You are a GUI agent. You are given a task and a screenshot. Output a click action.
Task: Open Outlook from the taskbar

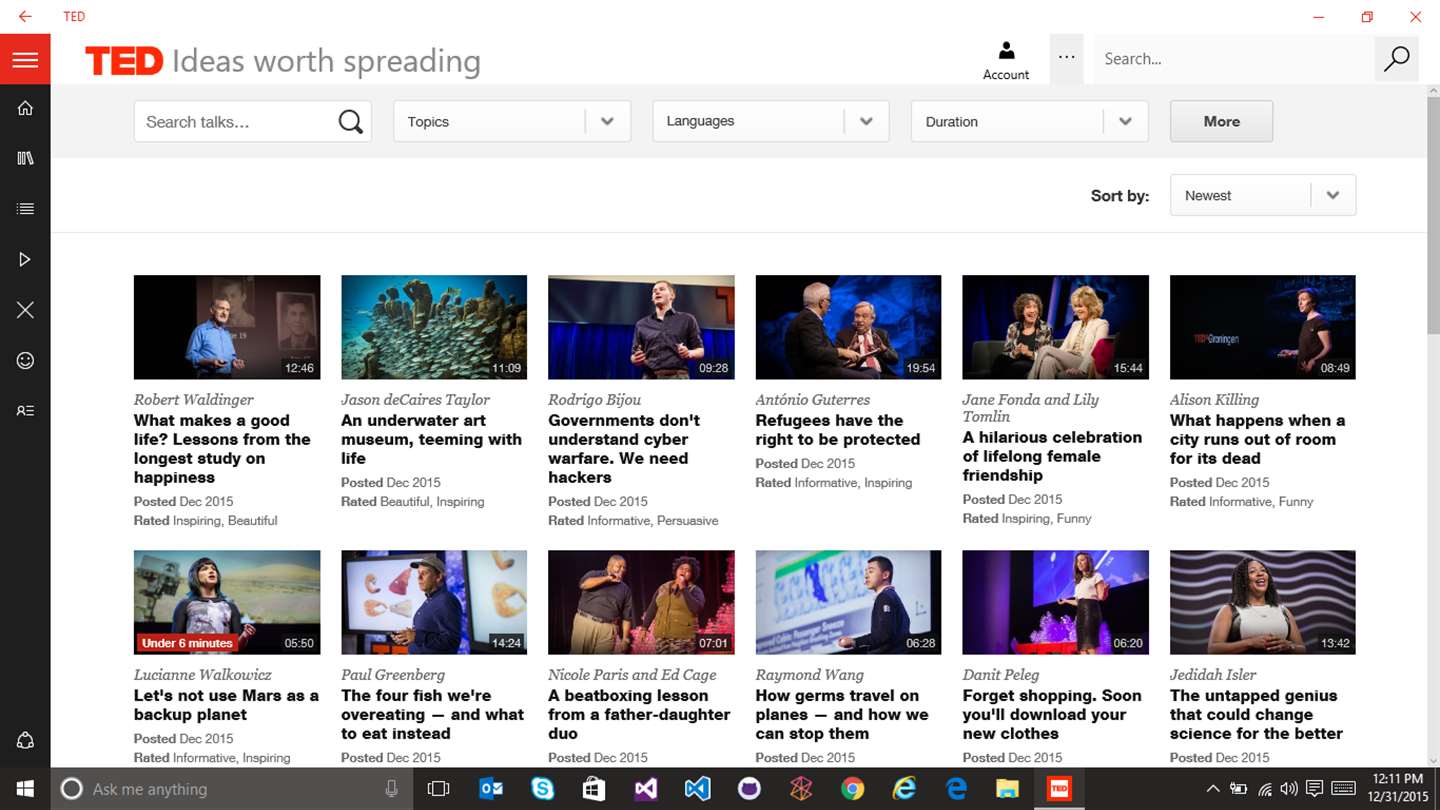tap(491, 789)
